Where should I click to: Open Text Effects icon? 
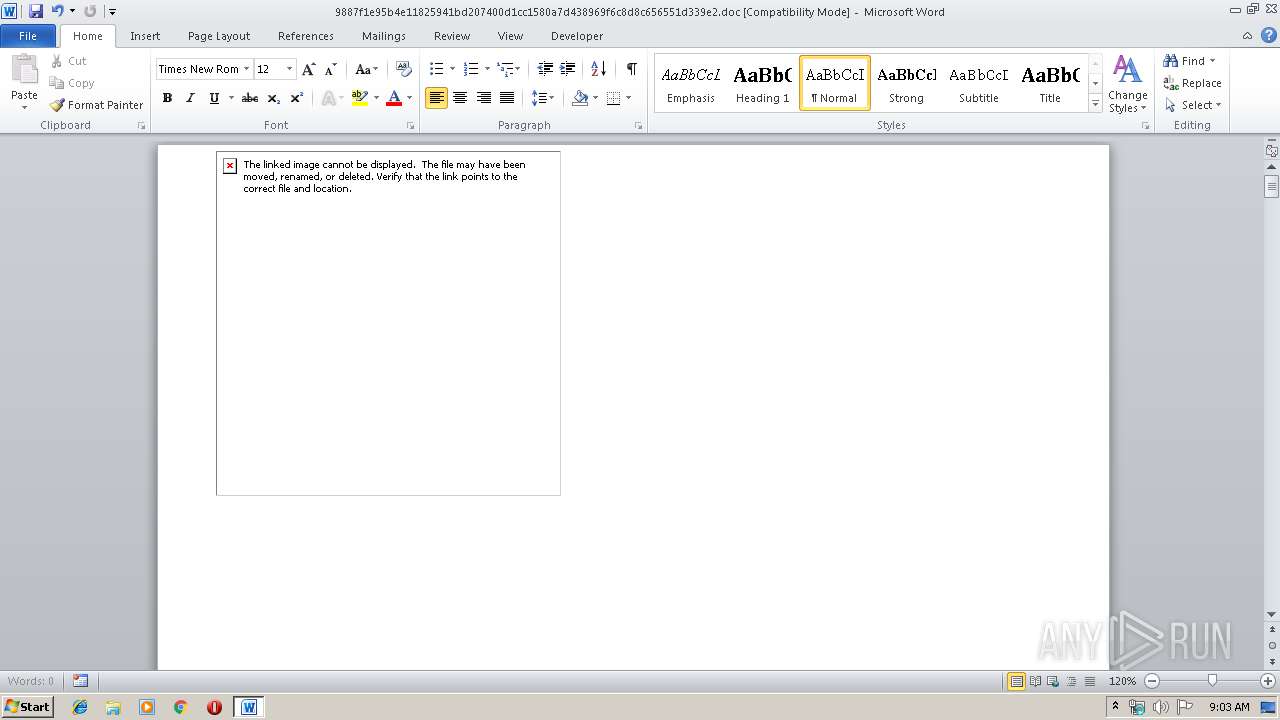click(326, 98)
